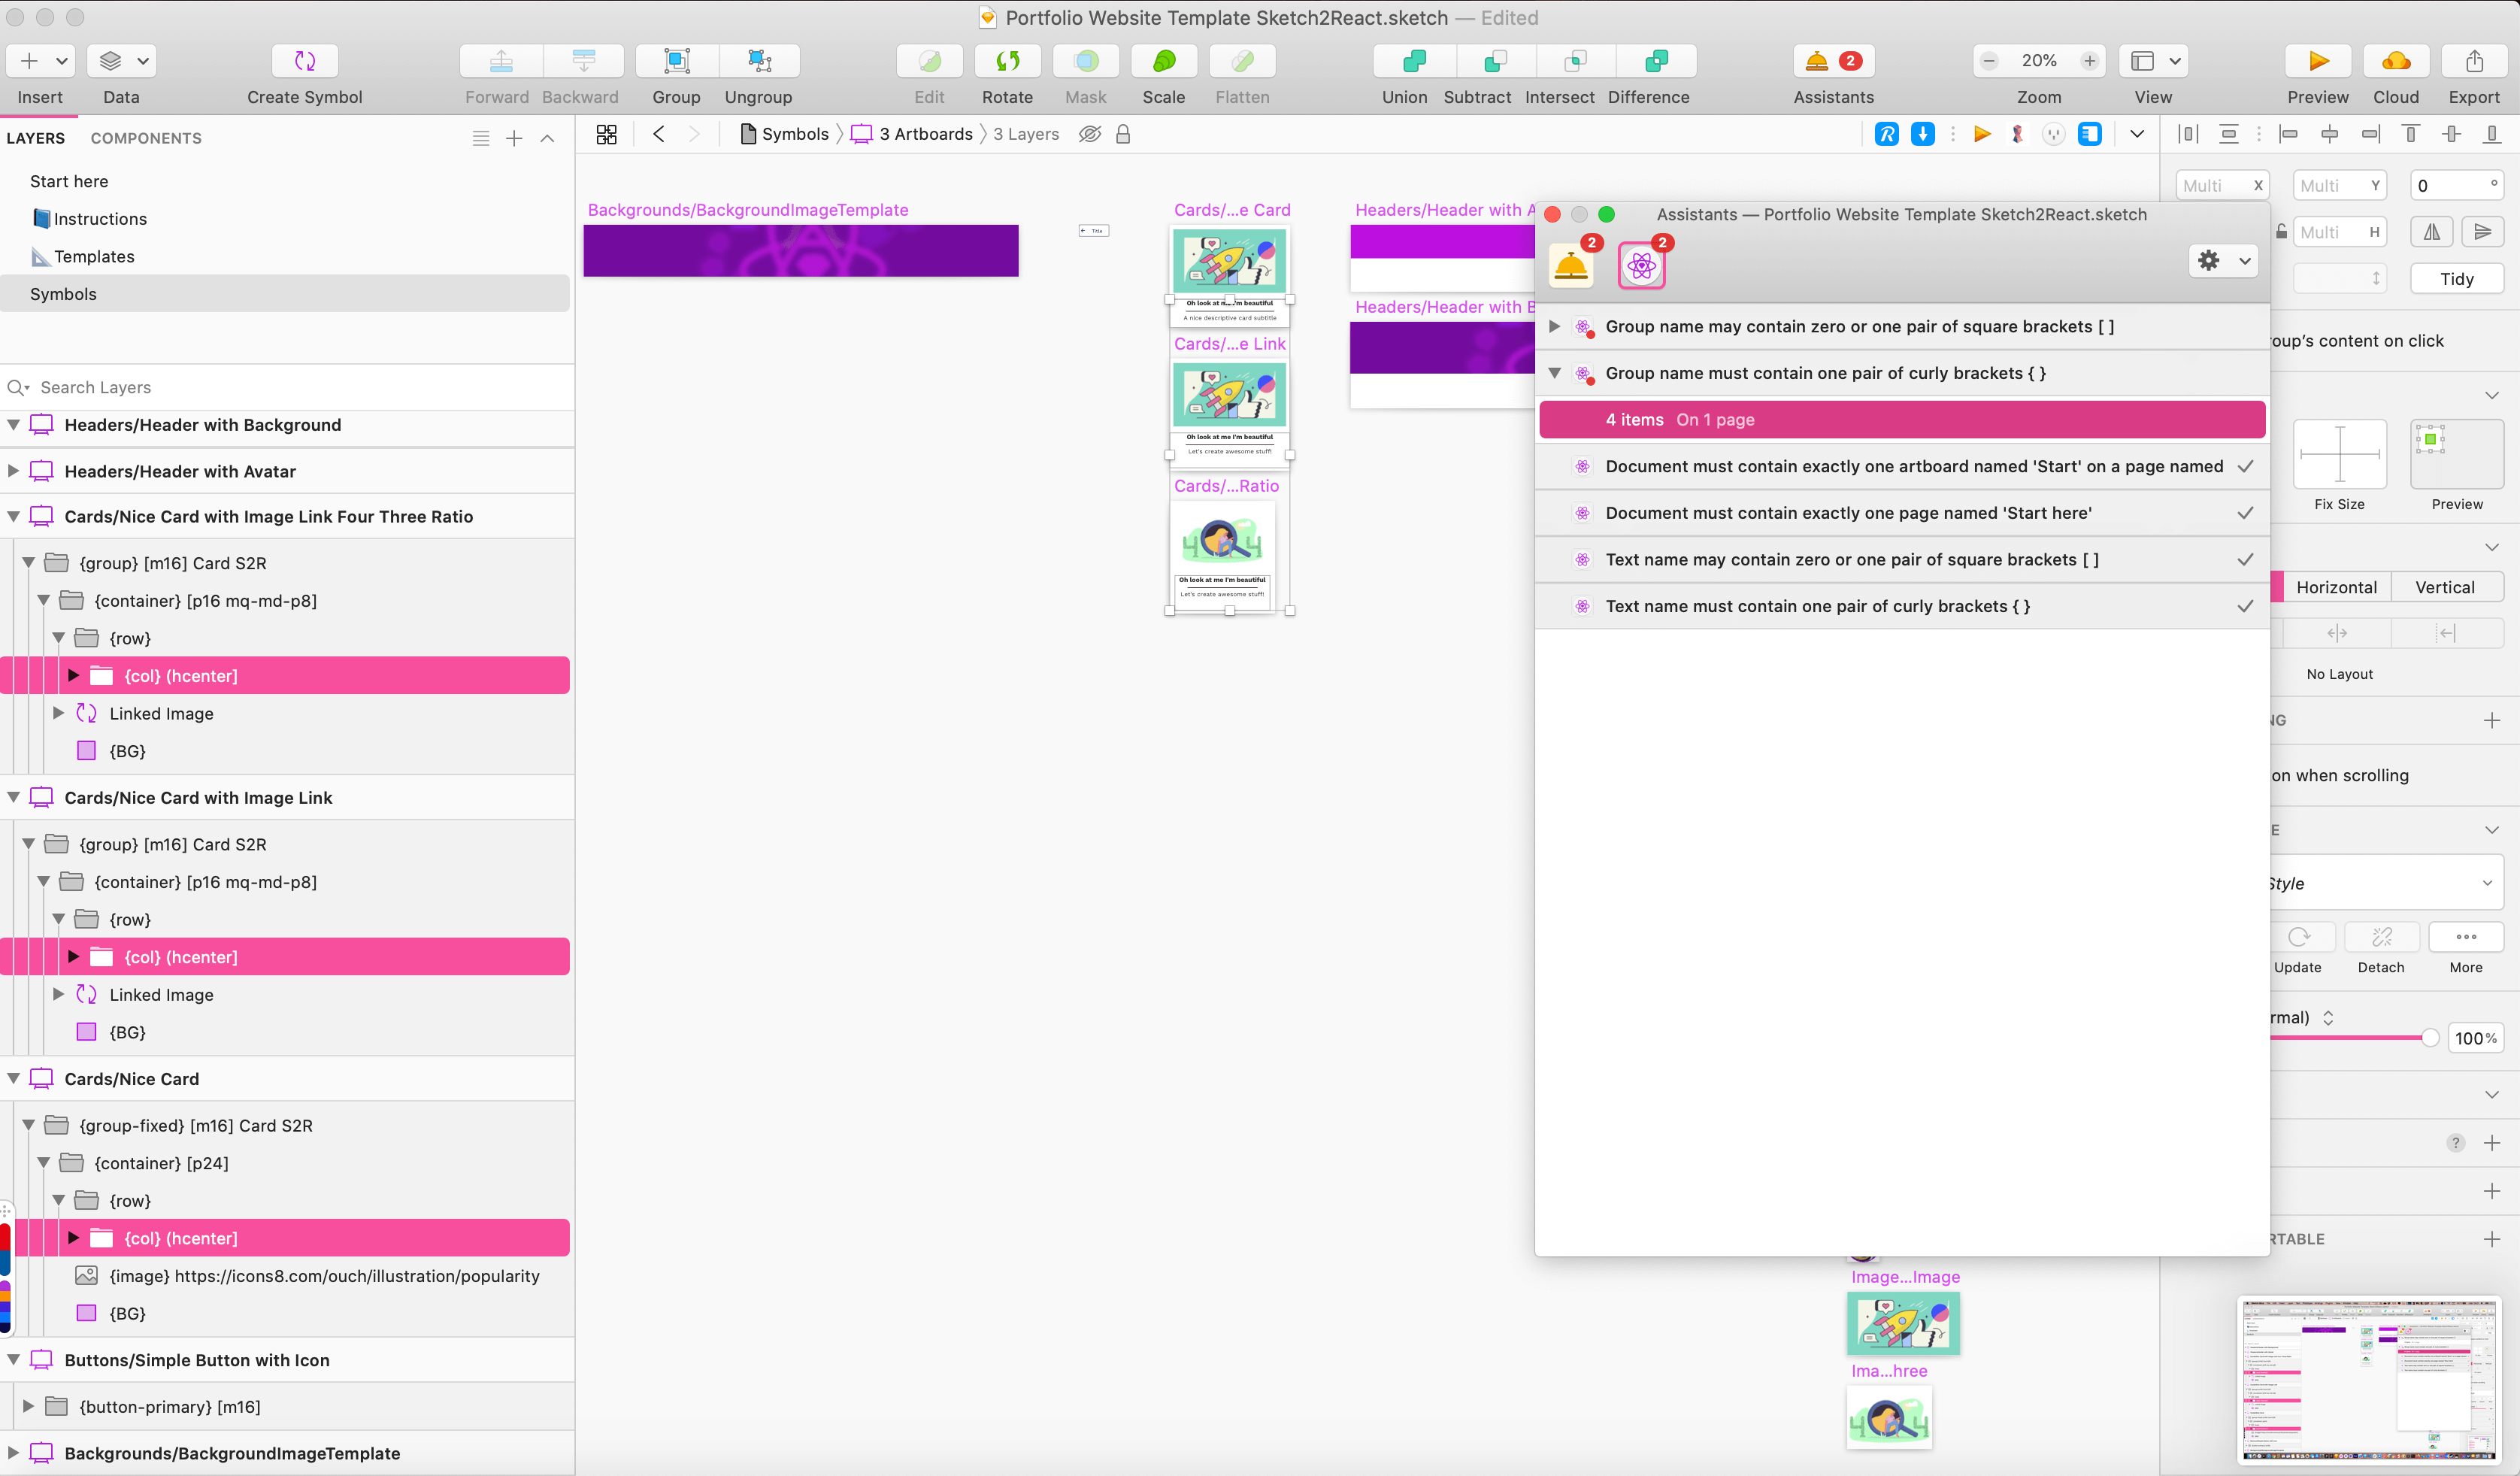Toggle artboard visibility with the eye icon
Viewport: 2520px width, 1476px height.
click(1089, 133)
